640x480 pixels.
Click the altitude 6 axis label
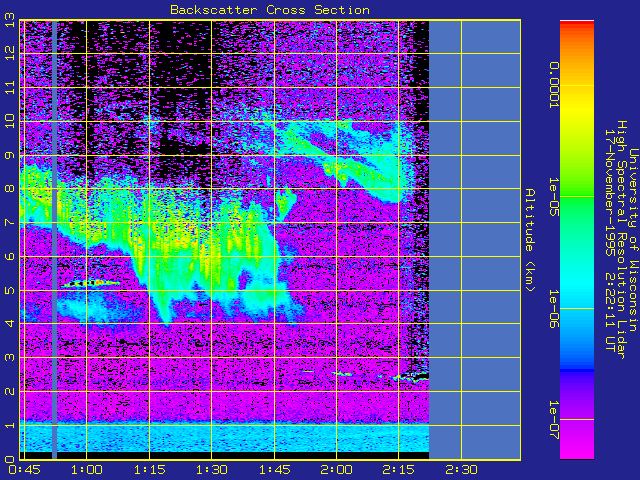[x=9, y=256]
